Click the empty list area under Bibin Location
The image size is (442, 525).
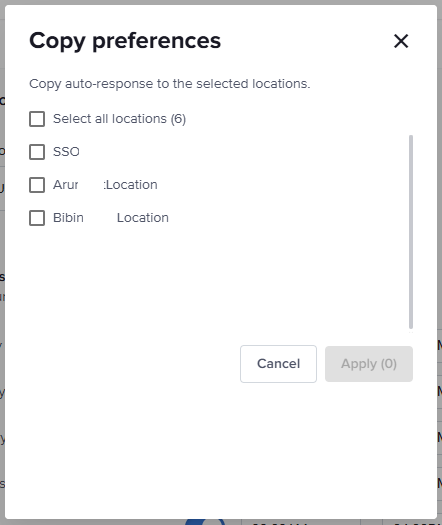click(x=218, y=278)
